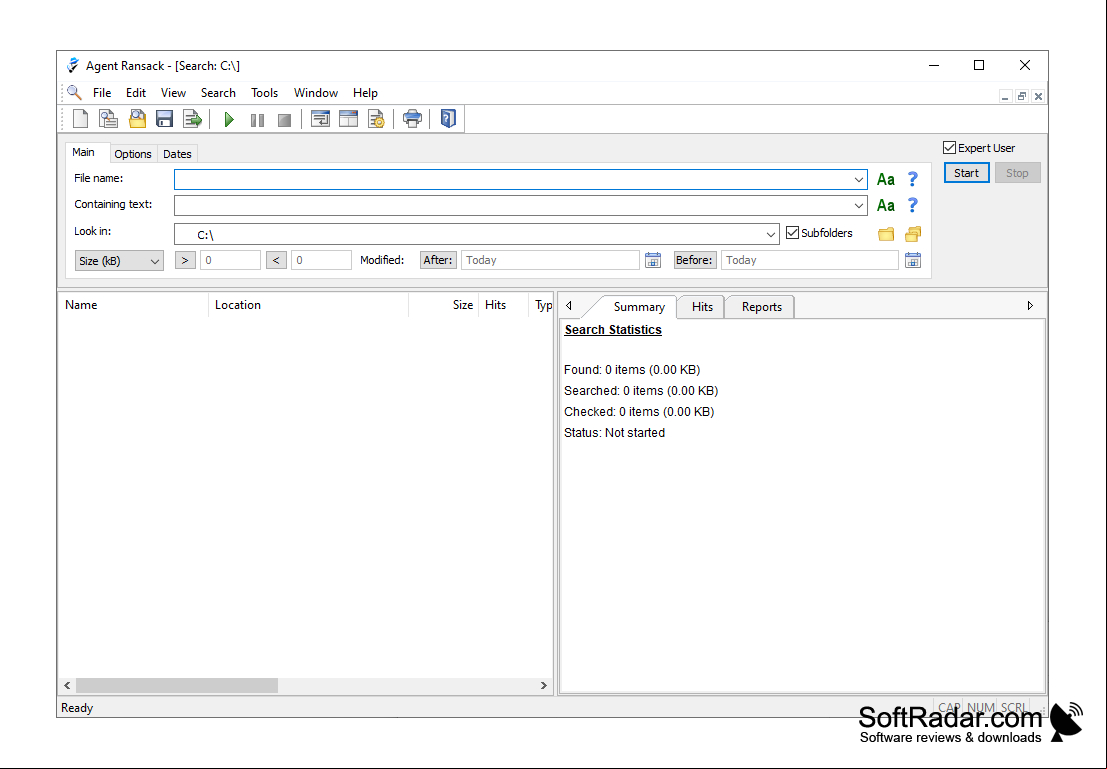1107x769 pixels.
Task: Sort results by Name column header
Action: pyautogui.click(x=133, y=305)
